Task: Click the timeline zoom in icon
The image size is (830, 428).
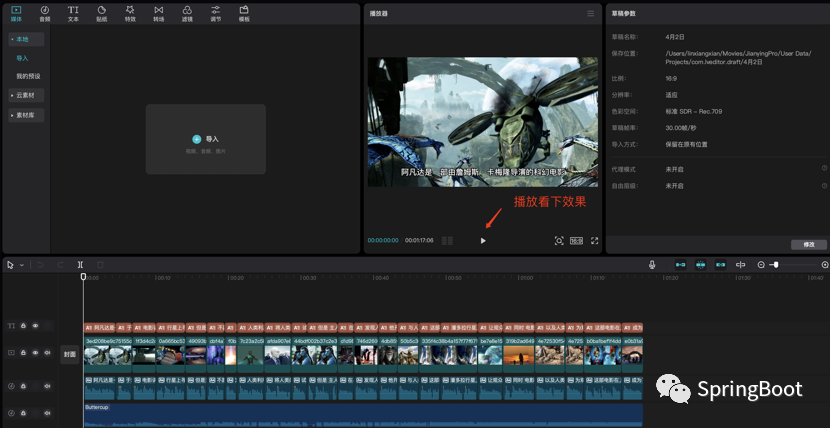Action: [825, 265]
